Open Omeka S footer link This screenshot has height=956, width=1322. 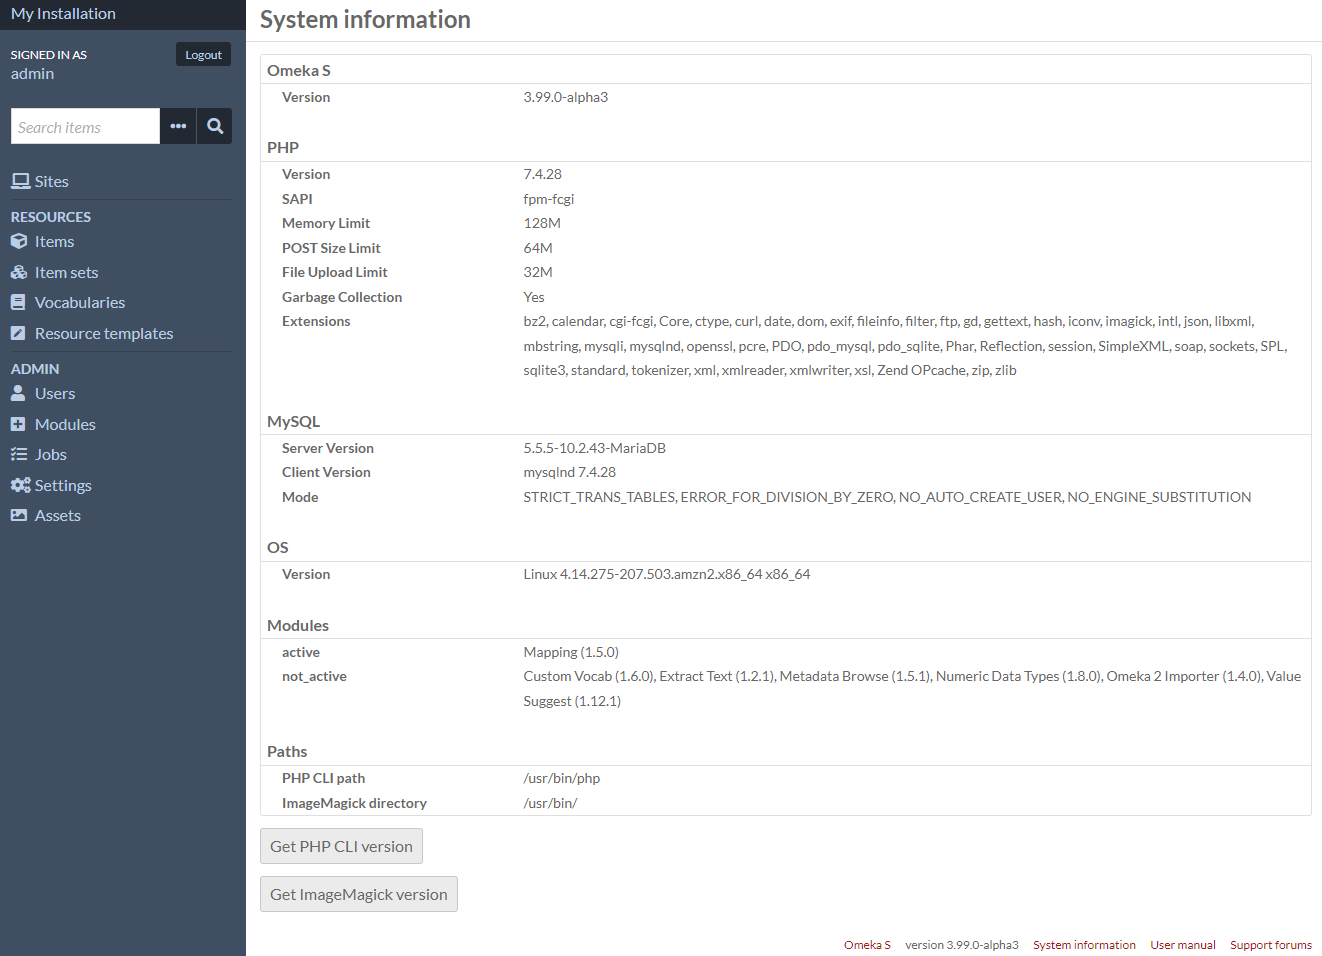(867, 945)
